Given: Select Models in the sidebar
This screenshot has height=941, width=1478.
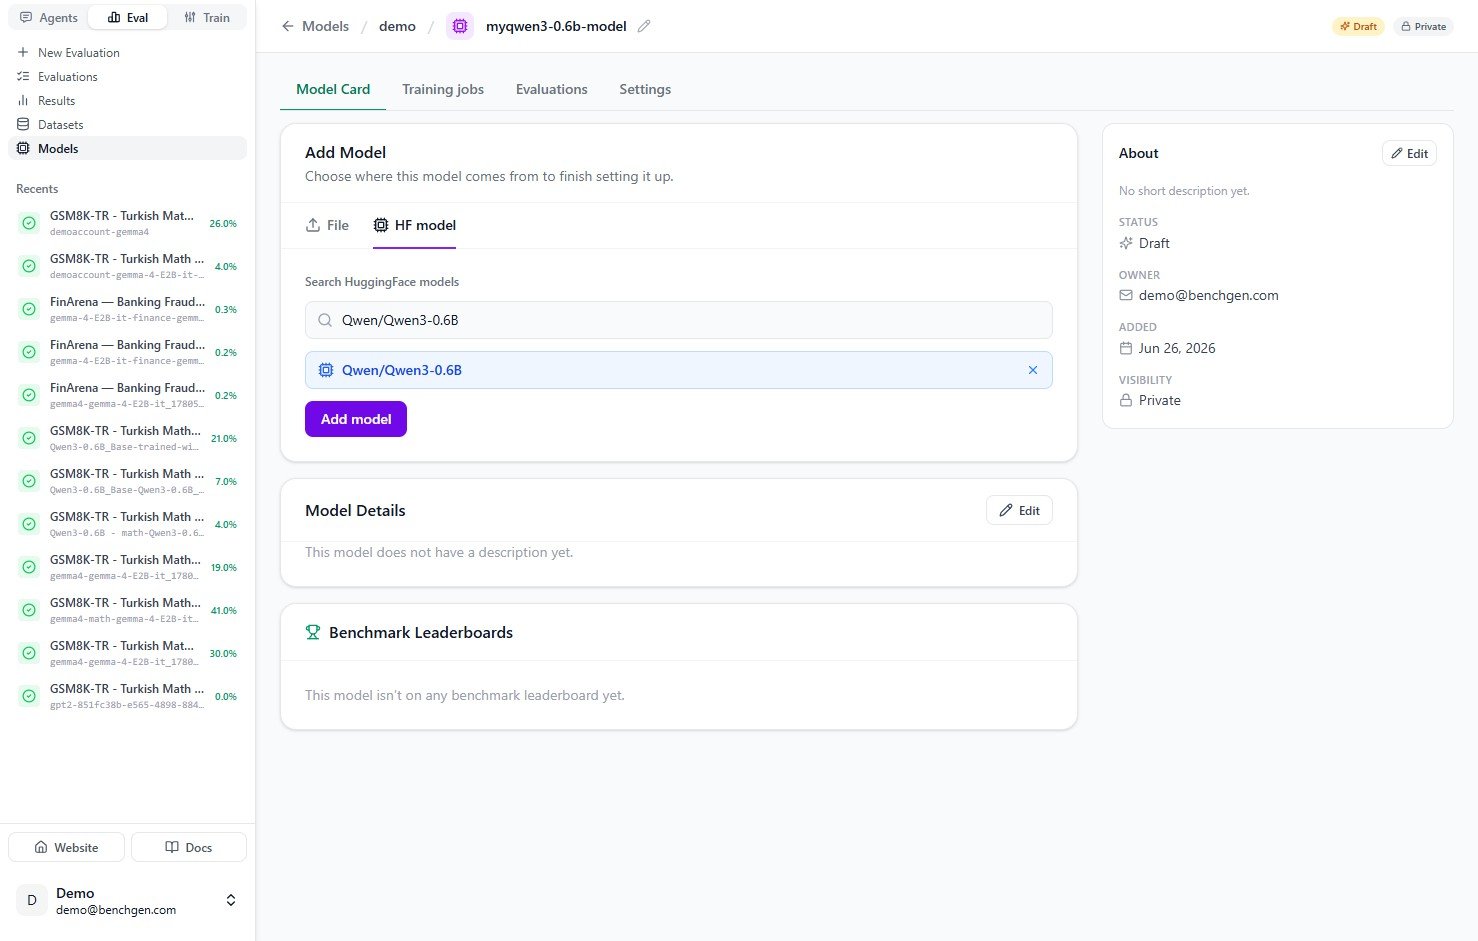Looking at the screenshot, I should 127,148.
